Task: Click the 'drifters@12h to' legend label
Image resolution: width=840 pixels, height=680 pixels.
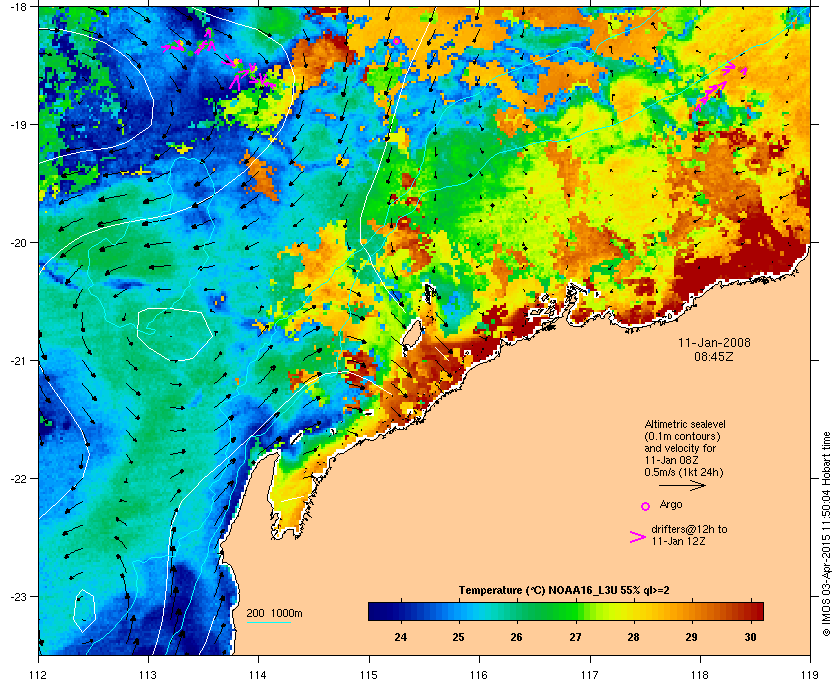Action: (689, 529)
